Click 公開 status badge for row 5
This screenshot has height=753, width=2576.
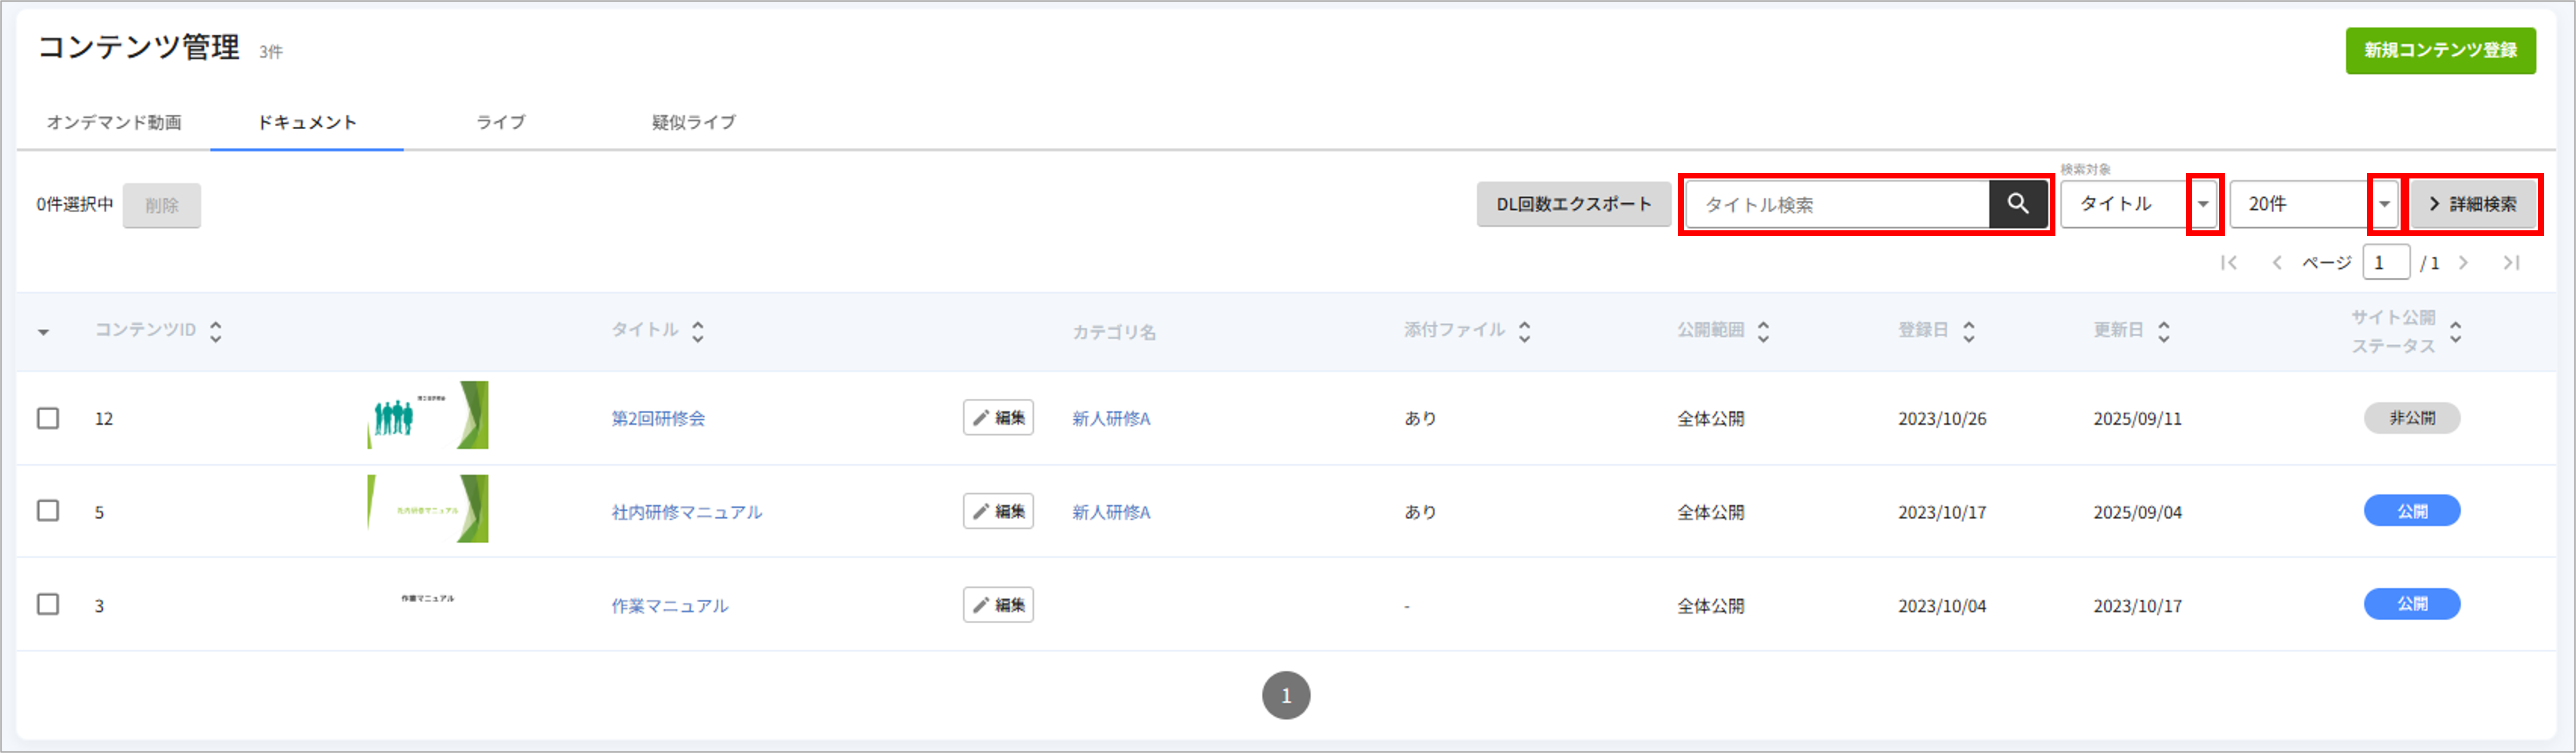point(2412,511)
